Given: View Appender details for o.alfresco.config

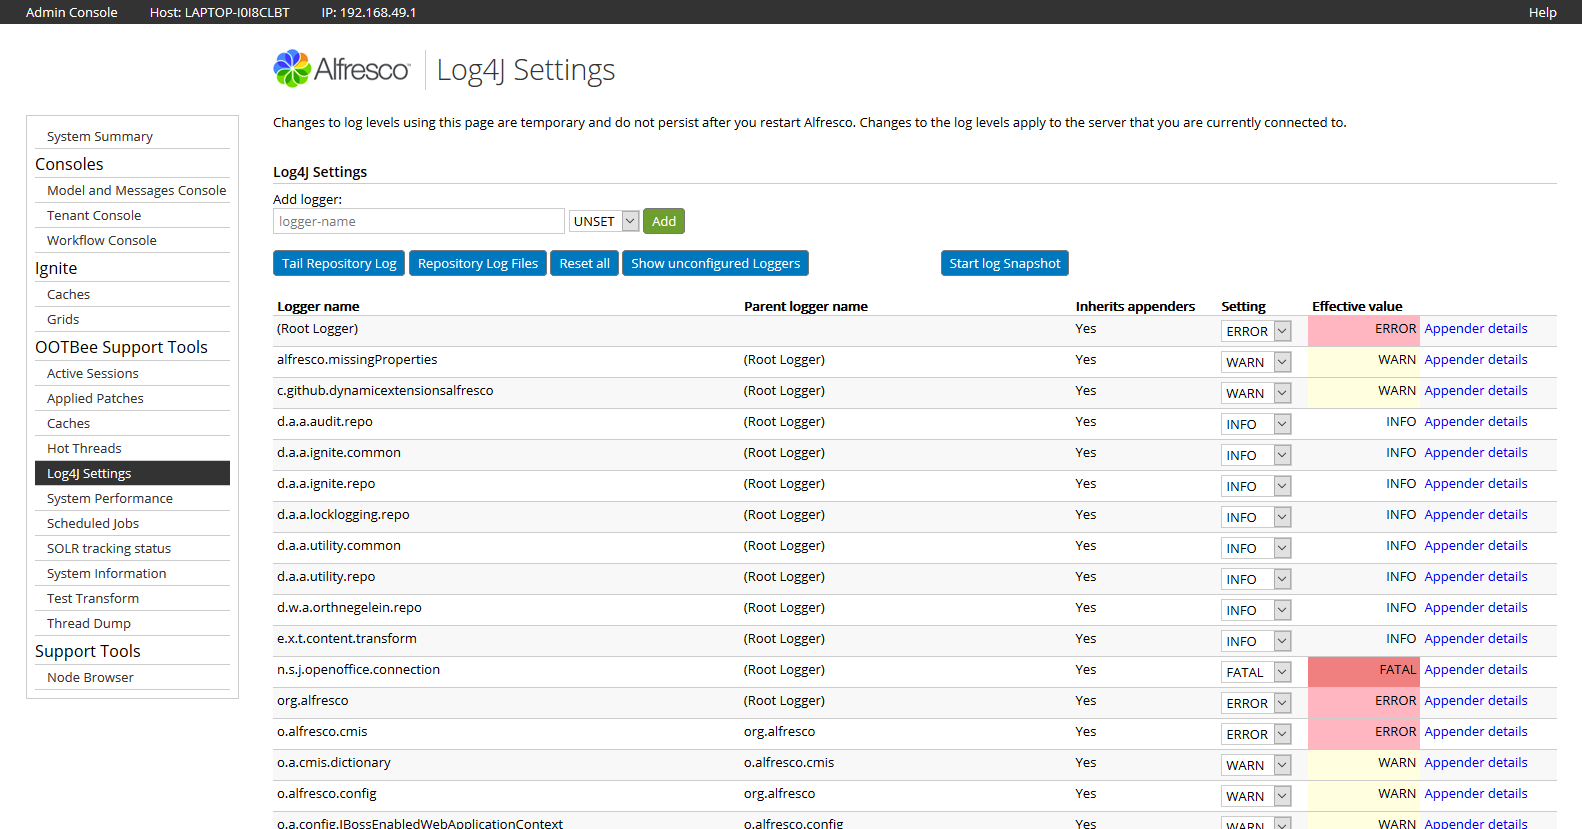Looking at the screenshot, I should coord(1476,793).
